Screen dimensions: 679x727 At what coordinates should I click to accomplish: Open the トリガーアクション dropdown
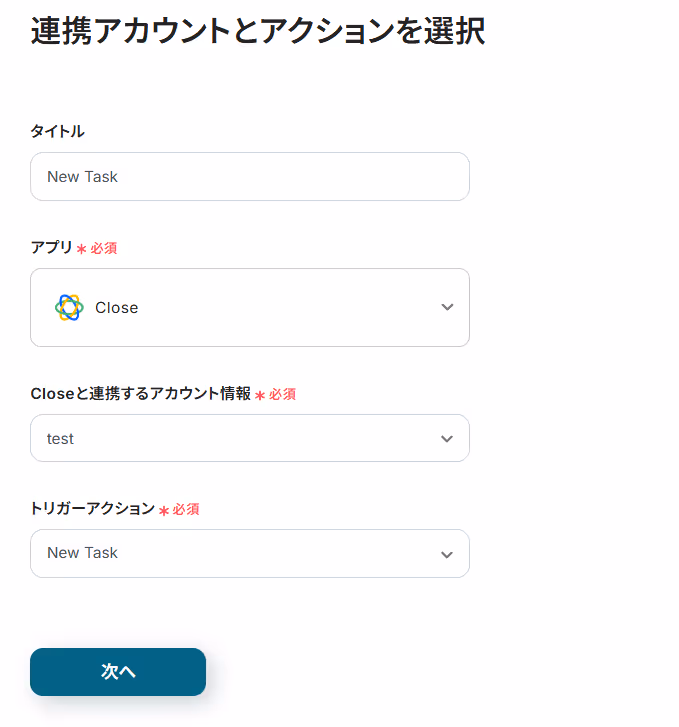pos(250,554)
